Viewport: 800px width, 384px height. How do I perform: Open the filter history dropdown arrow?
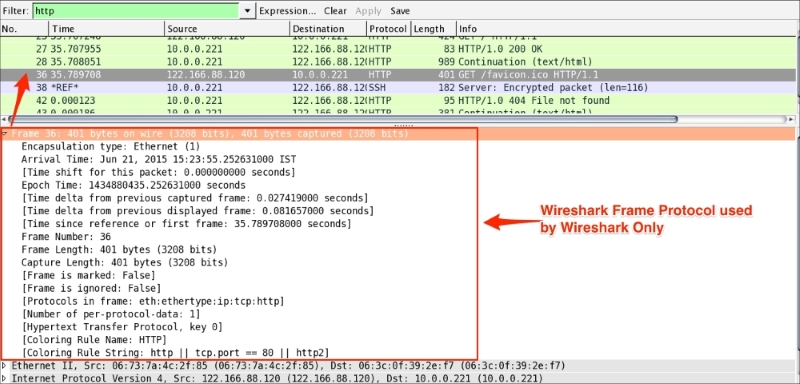pyautogui.click(x=247, y=11)
